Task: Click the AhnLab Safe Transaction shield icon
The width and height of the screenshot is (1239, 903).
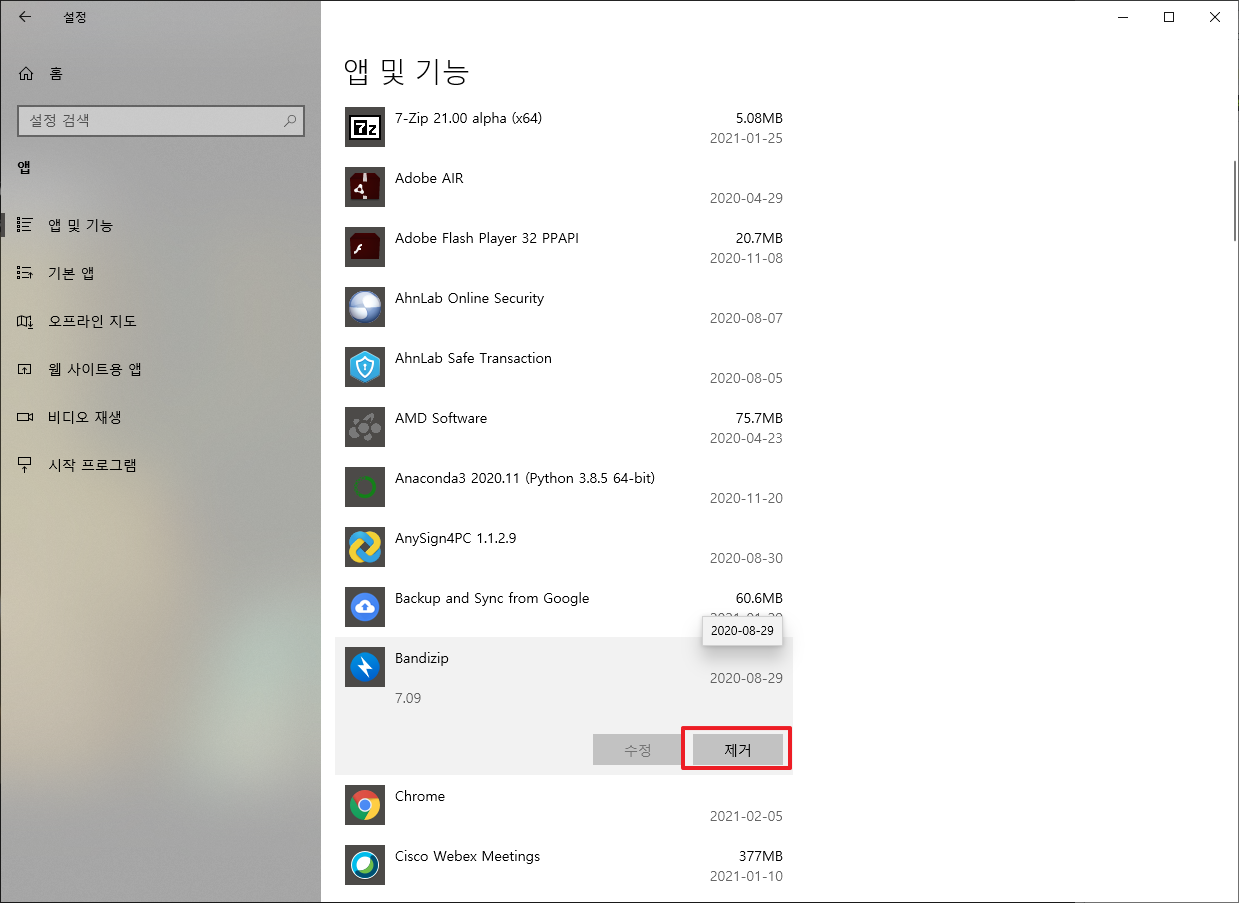Action: pyautogui.click(x=364, y=367)
